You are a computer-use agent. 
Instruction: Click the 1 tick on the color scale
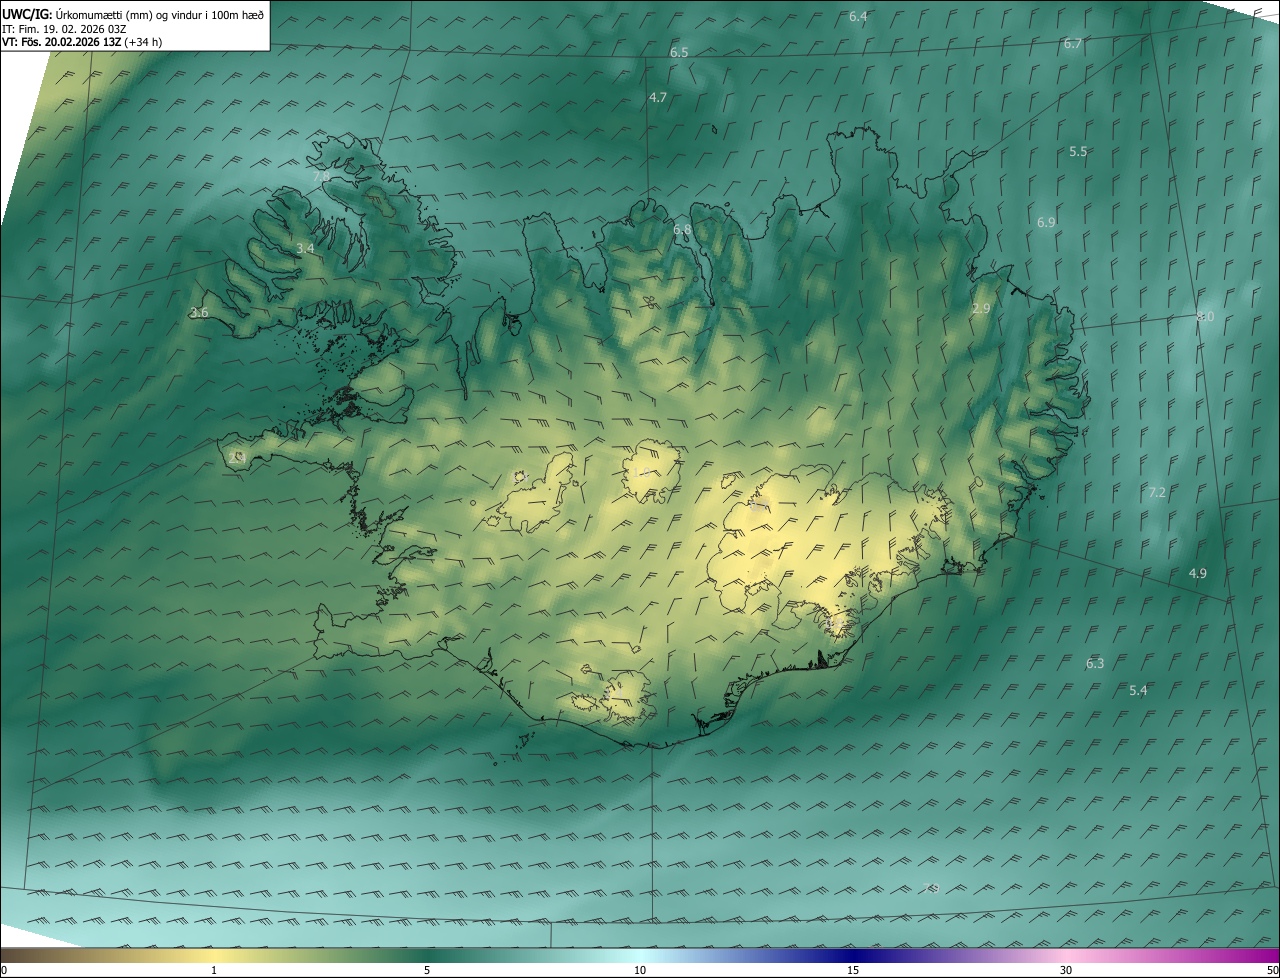(214, 970)
